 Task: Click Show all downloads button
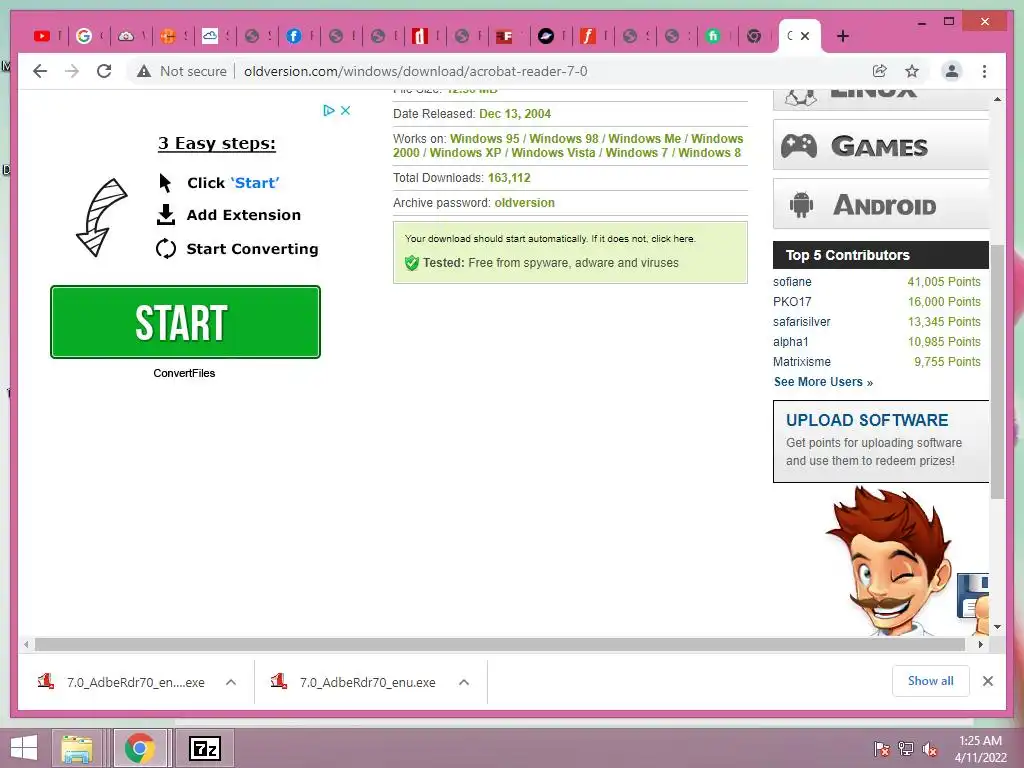pos(931,681)
